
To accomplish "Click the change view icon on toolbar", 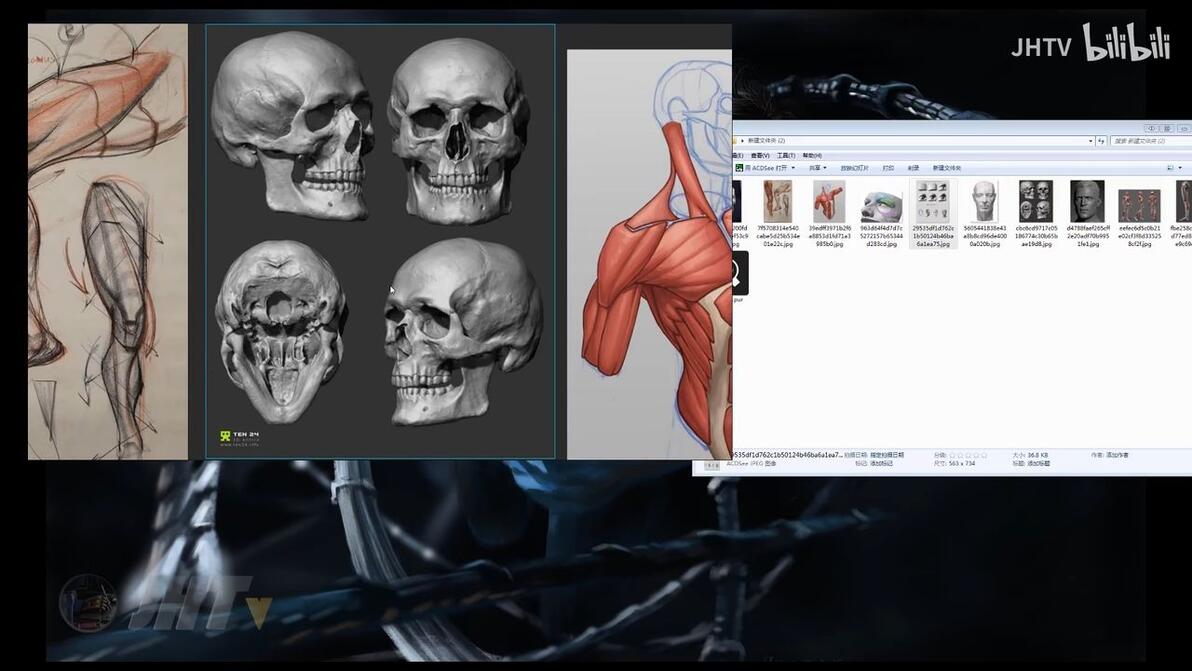I will pyautogui.click(x=1171, y=167).
